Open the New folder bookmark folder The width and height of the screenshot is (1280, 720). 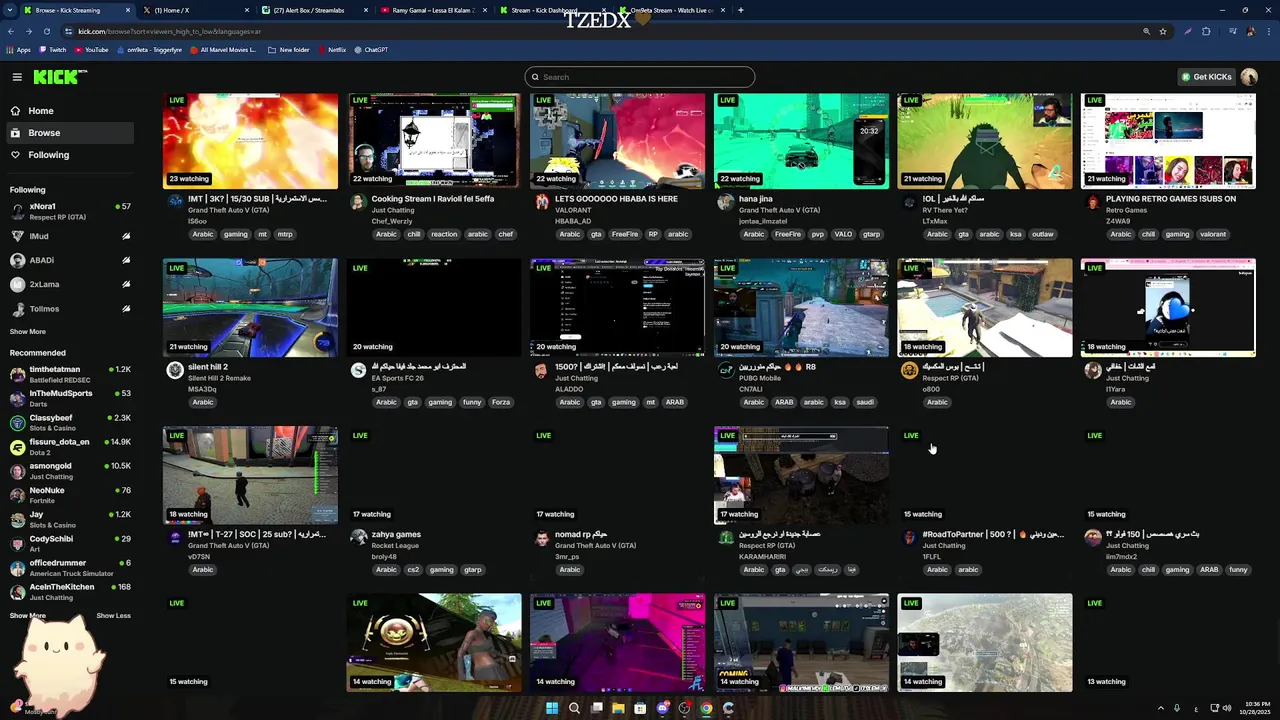tap(289, 50)
